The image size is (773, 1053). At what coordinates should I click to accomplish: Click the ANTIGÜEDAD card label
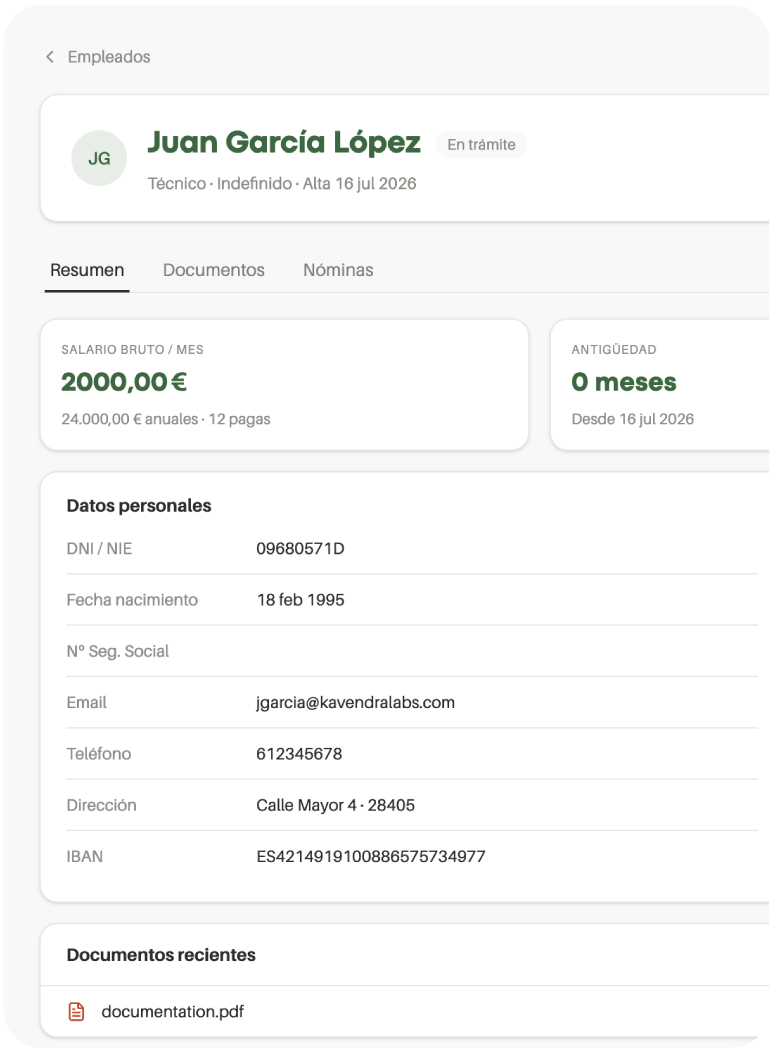[x=614, y=350]
